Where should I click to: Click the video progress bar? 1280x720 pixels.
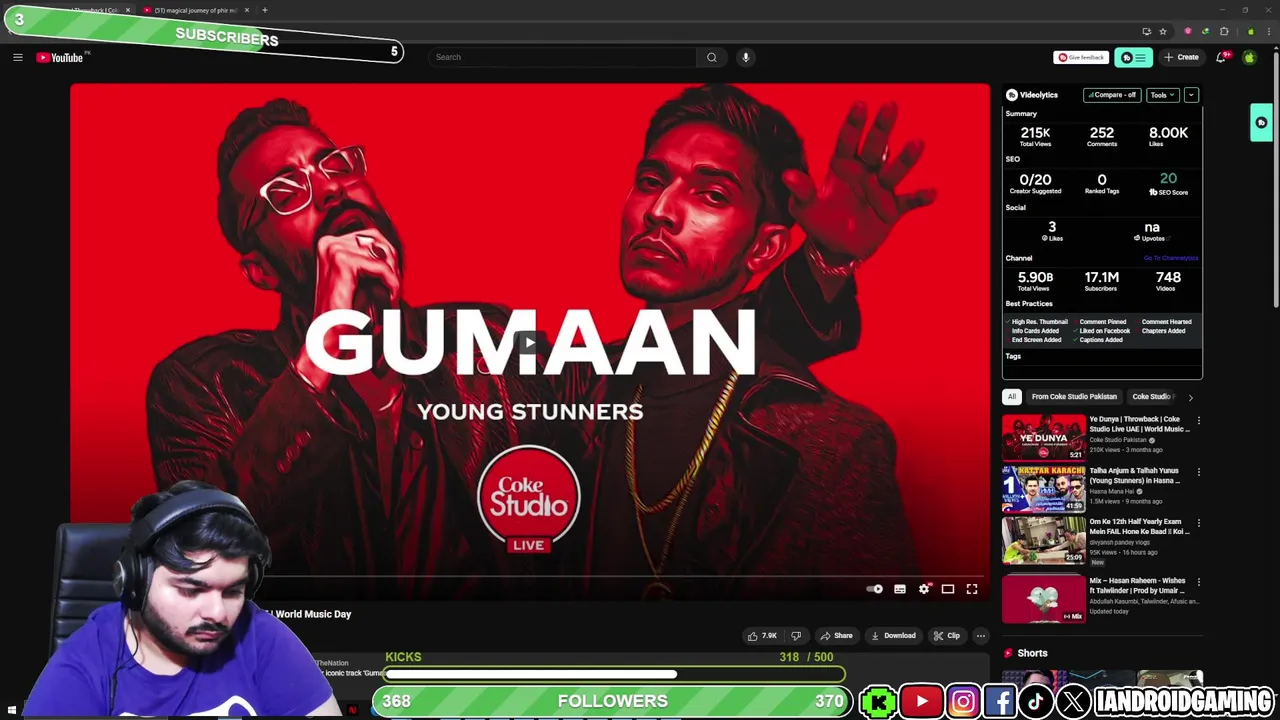click(x=530, y=576)
